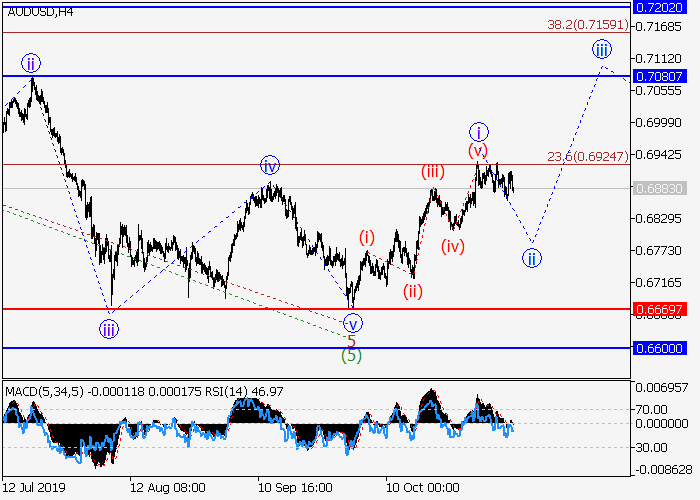Select red wave (iv) label

453,246
